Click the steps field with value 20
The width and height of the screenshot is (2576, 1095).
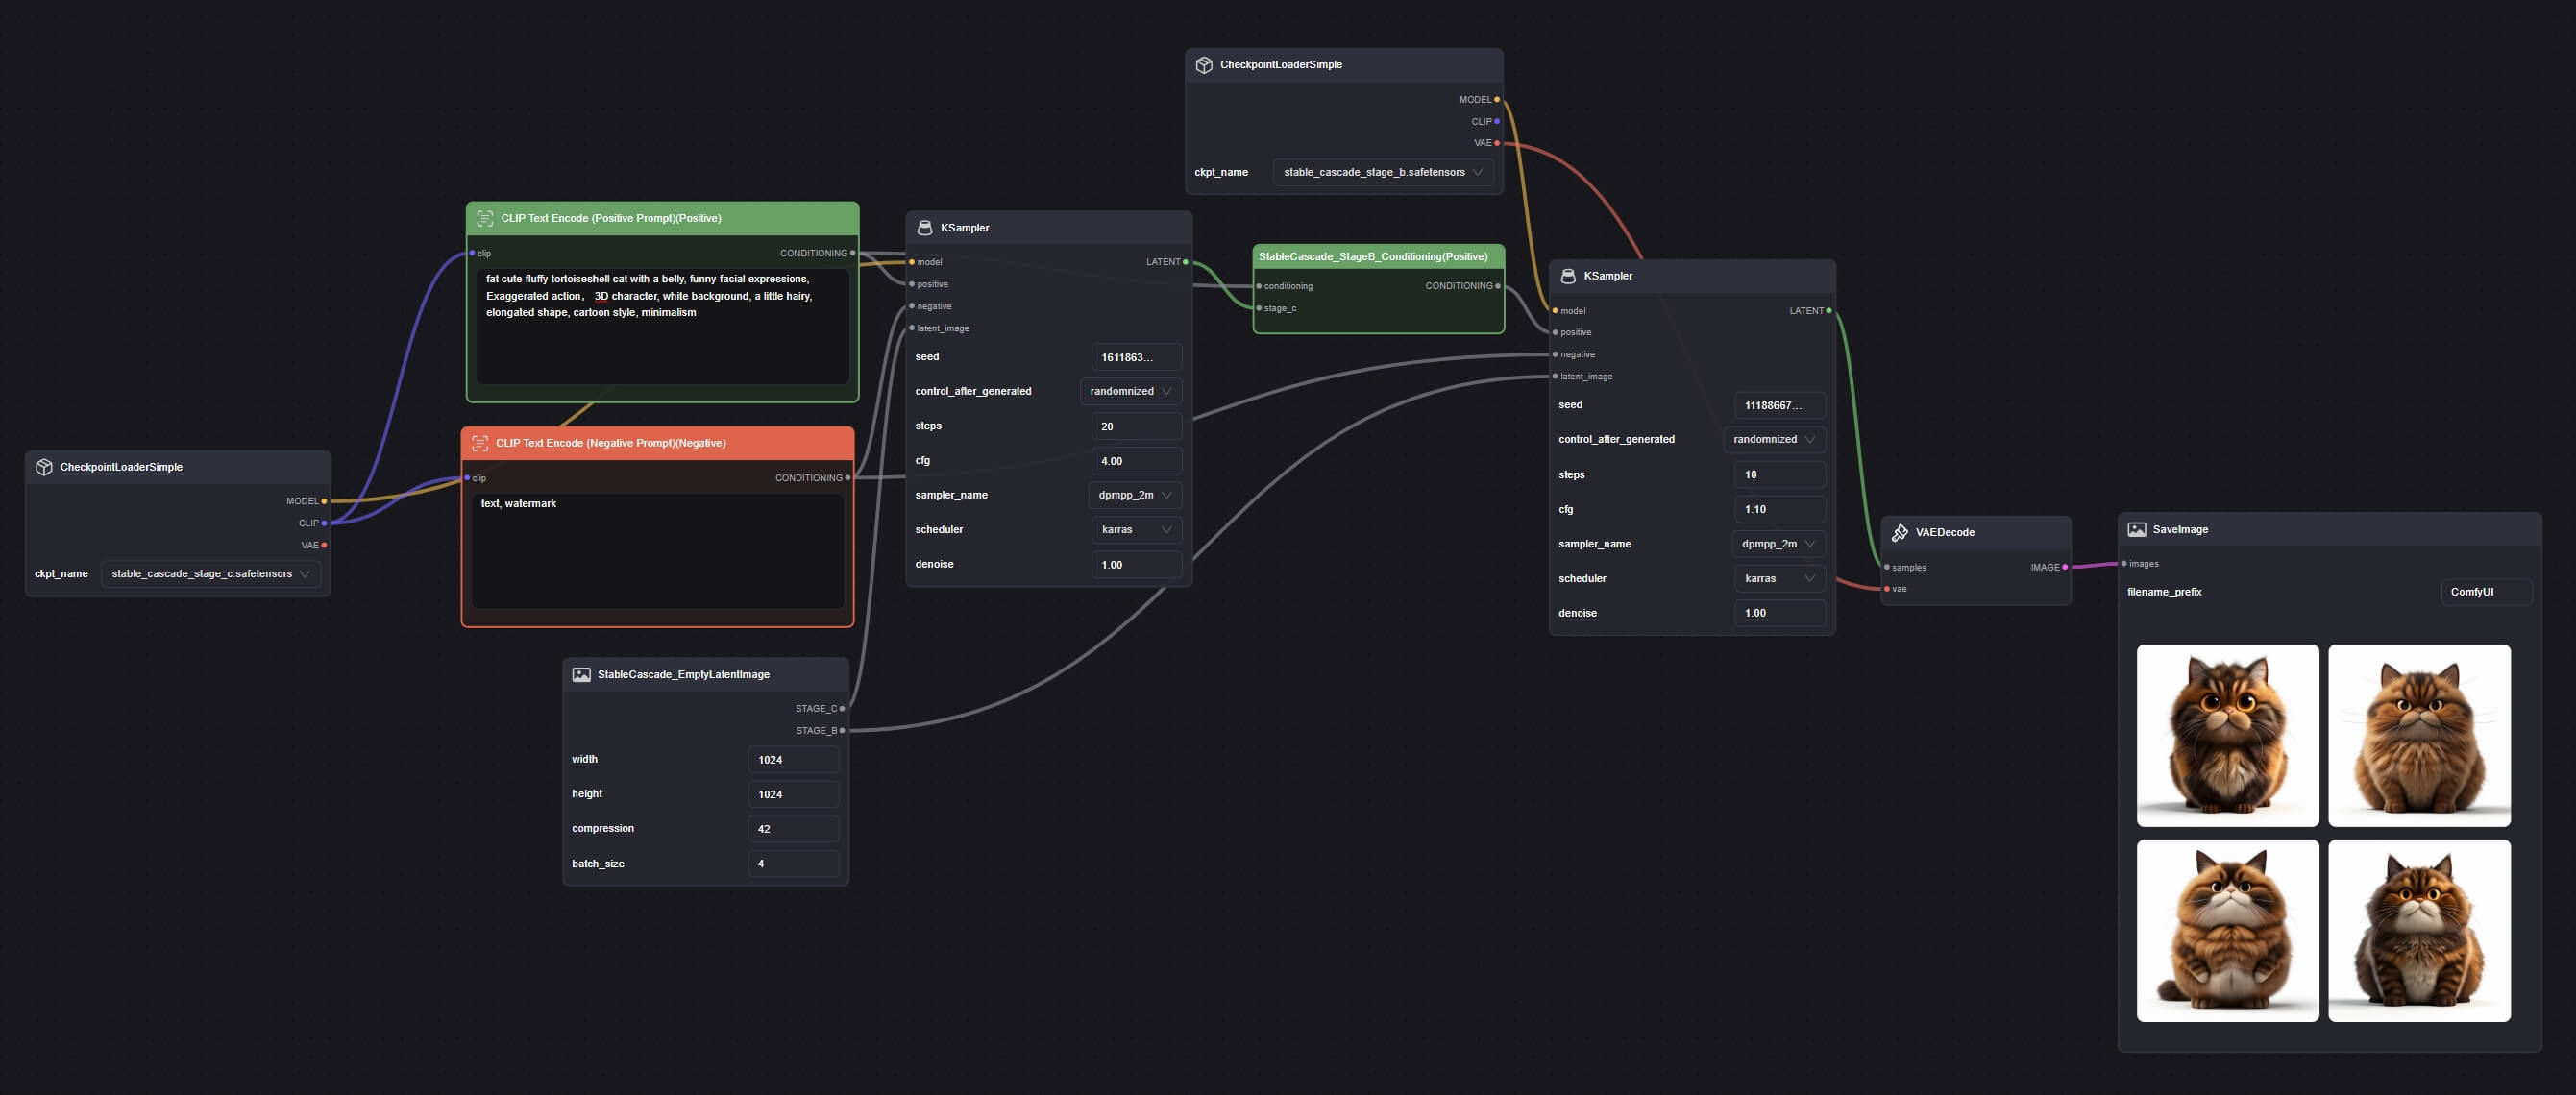[1137, 426]
